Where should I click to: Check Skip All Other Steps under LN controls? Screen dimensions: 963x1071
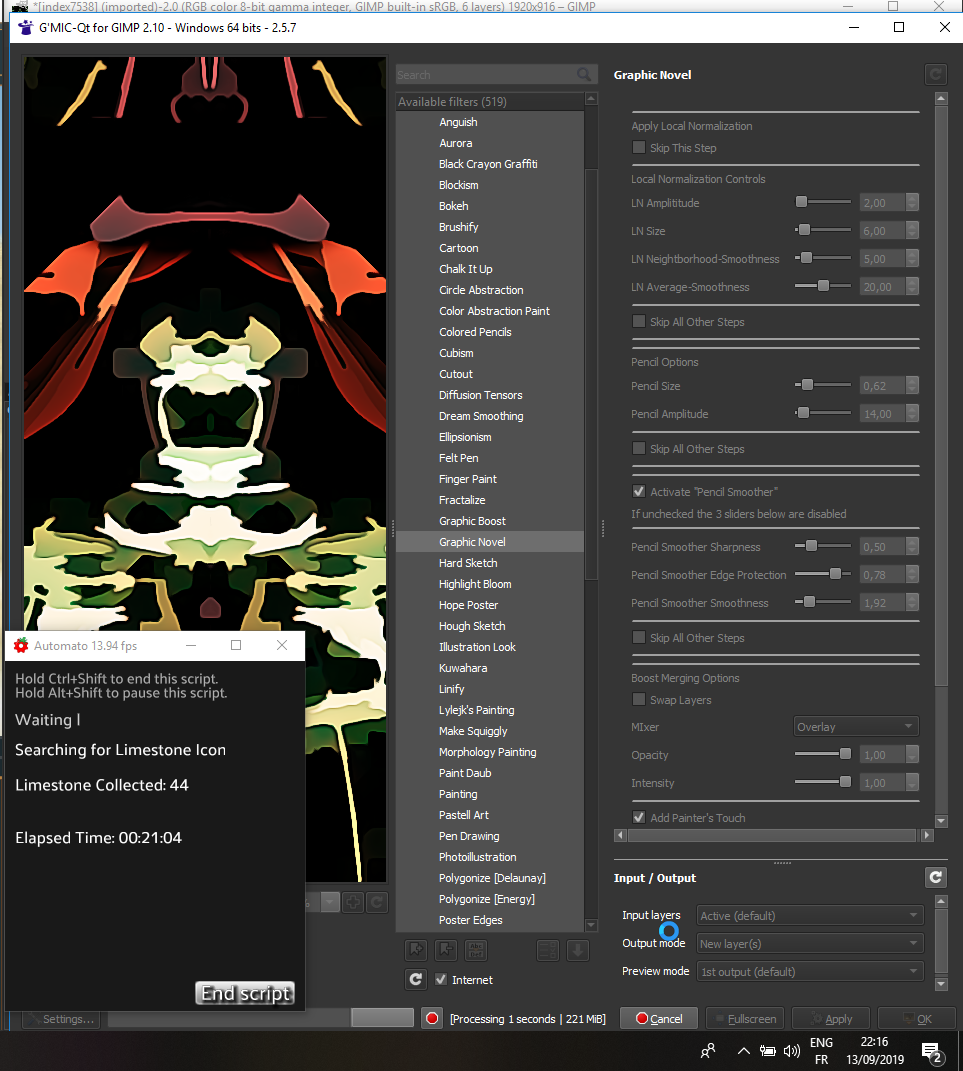pos(639,321)
